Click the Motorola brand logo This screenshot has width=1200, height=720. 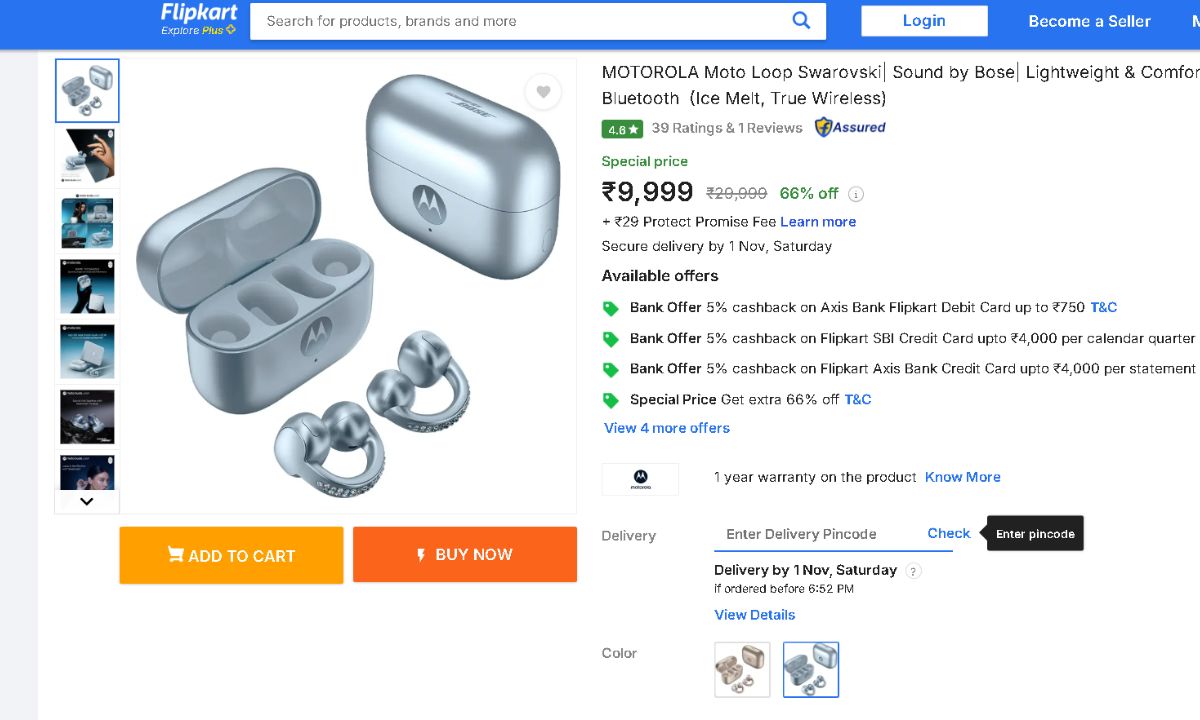click(640, 479)
